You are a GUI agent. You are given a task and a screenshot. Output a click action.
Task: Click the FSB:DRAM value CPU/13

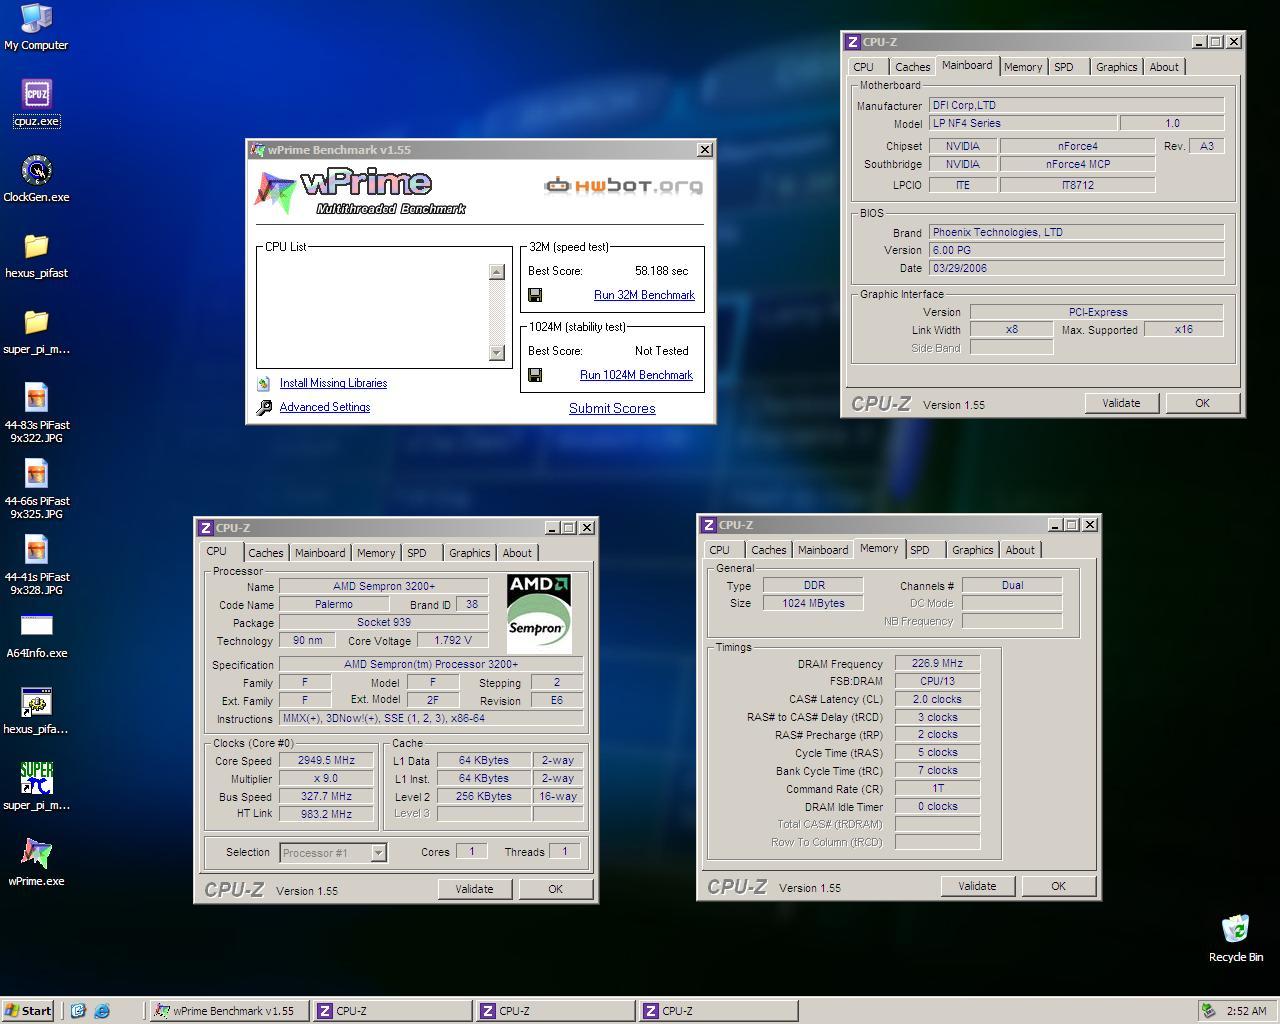tap(937, 681)
